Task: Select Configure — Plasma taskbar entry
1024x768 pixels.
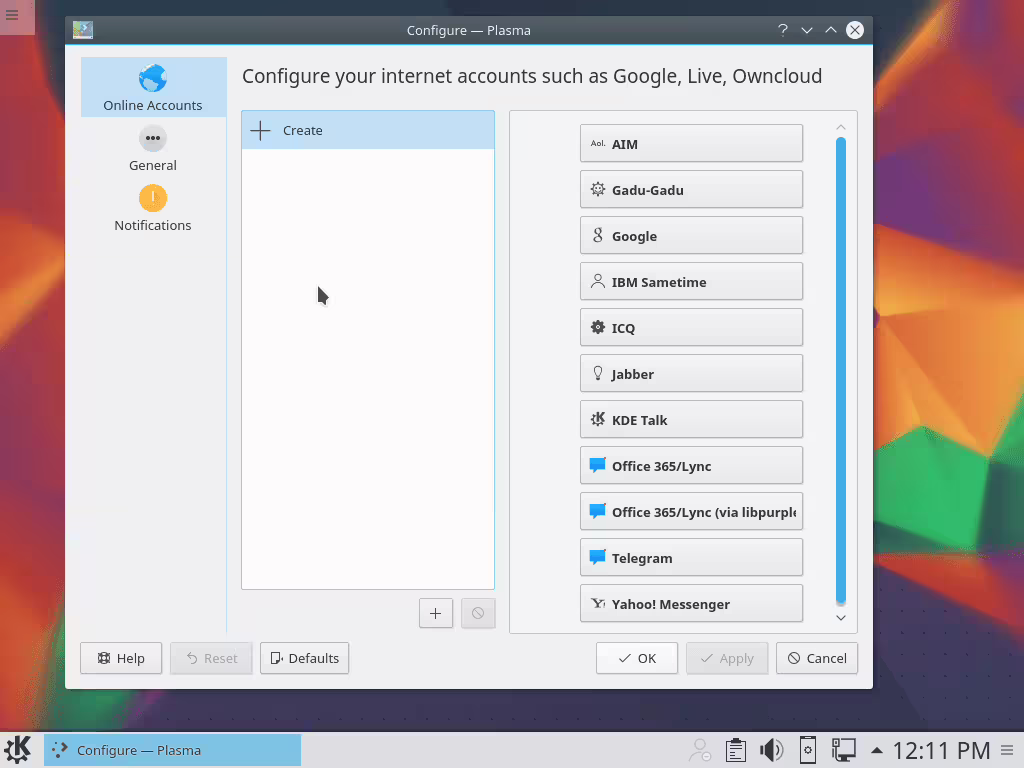Action: point(172,750)
